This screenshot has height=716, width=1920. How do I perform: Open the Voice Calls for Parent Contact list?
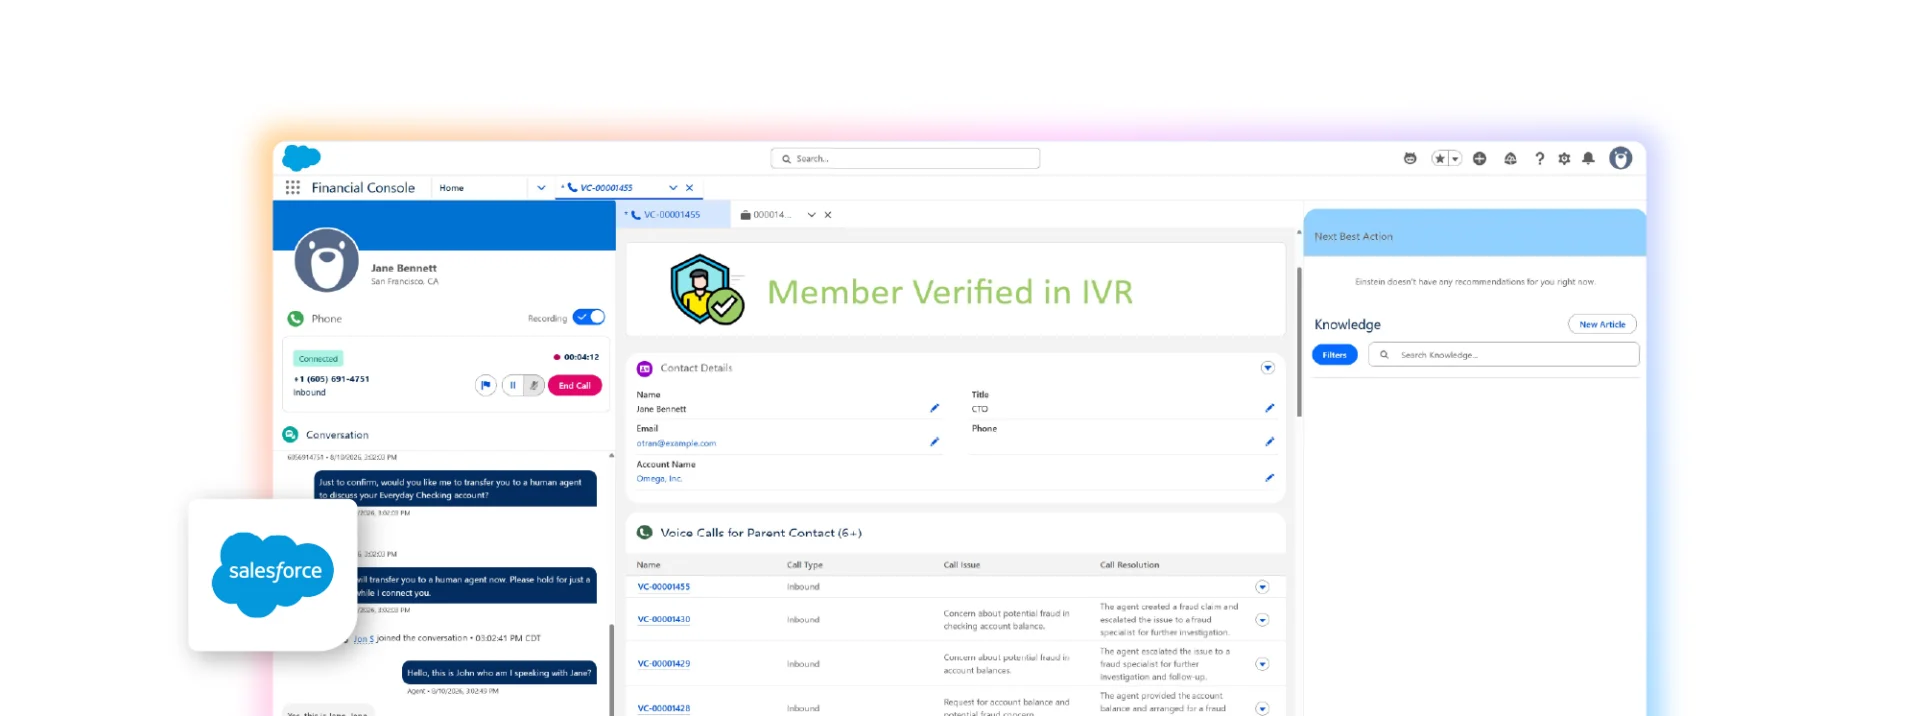click(x=760, y=533)
